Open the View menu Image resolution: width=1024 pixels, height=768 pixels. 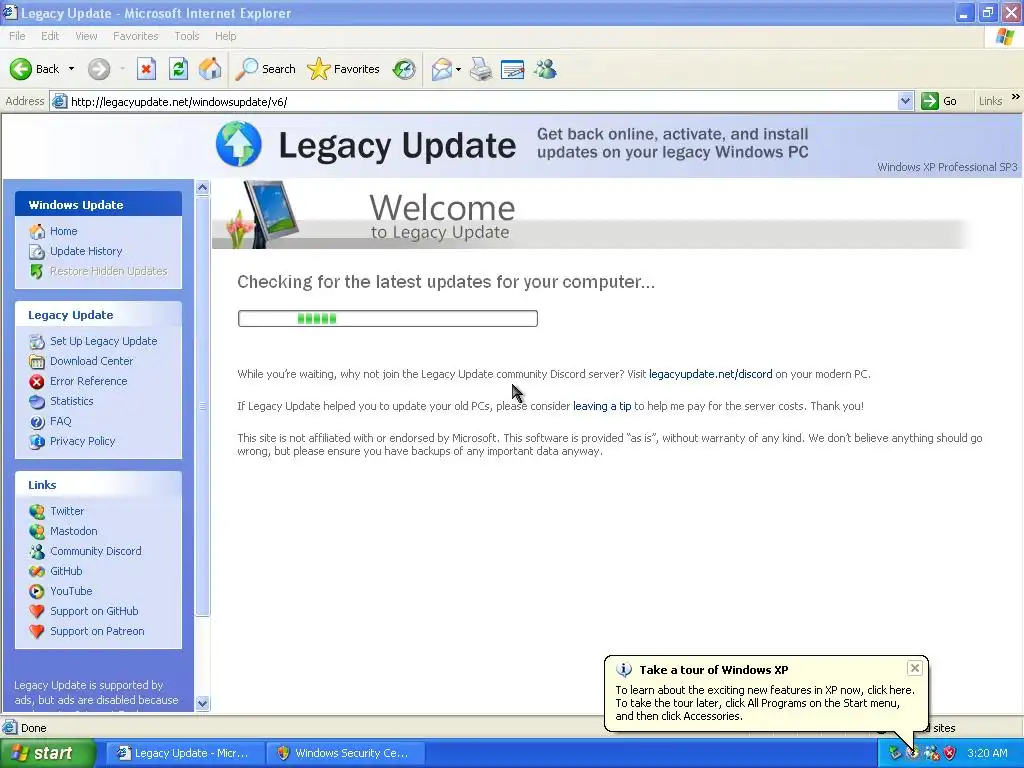click(x=86, y=36)
